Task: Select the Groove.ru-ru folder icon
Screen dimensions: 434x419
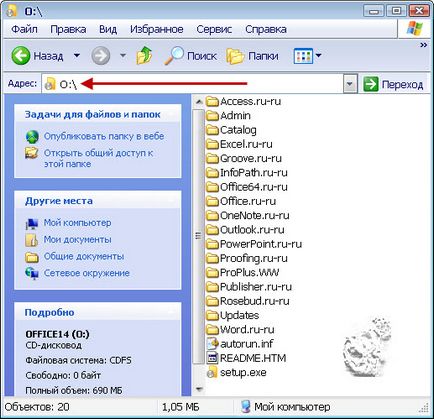Action: pyautogui.click(x=212, y=159)
